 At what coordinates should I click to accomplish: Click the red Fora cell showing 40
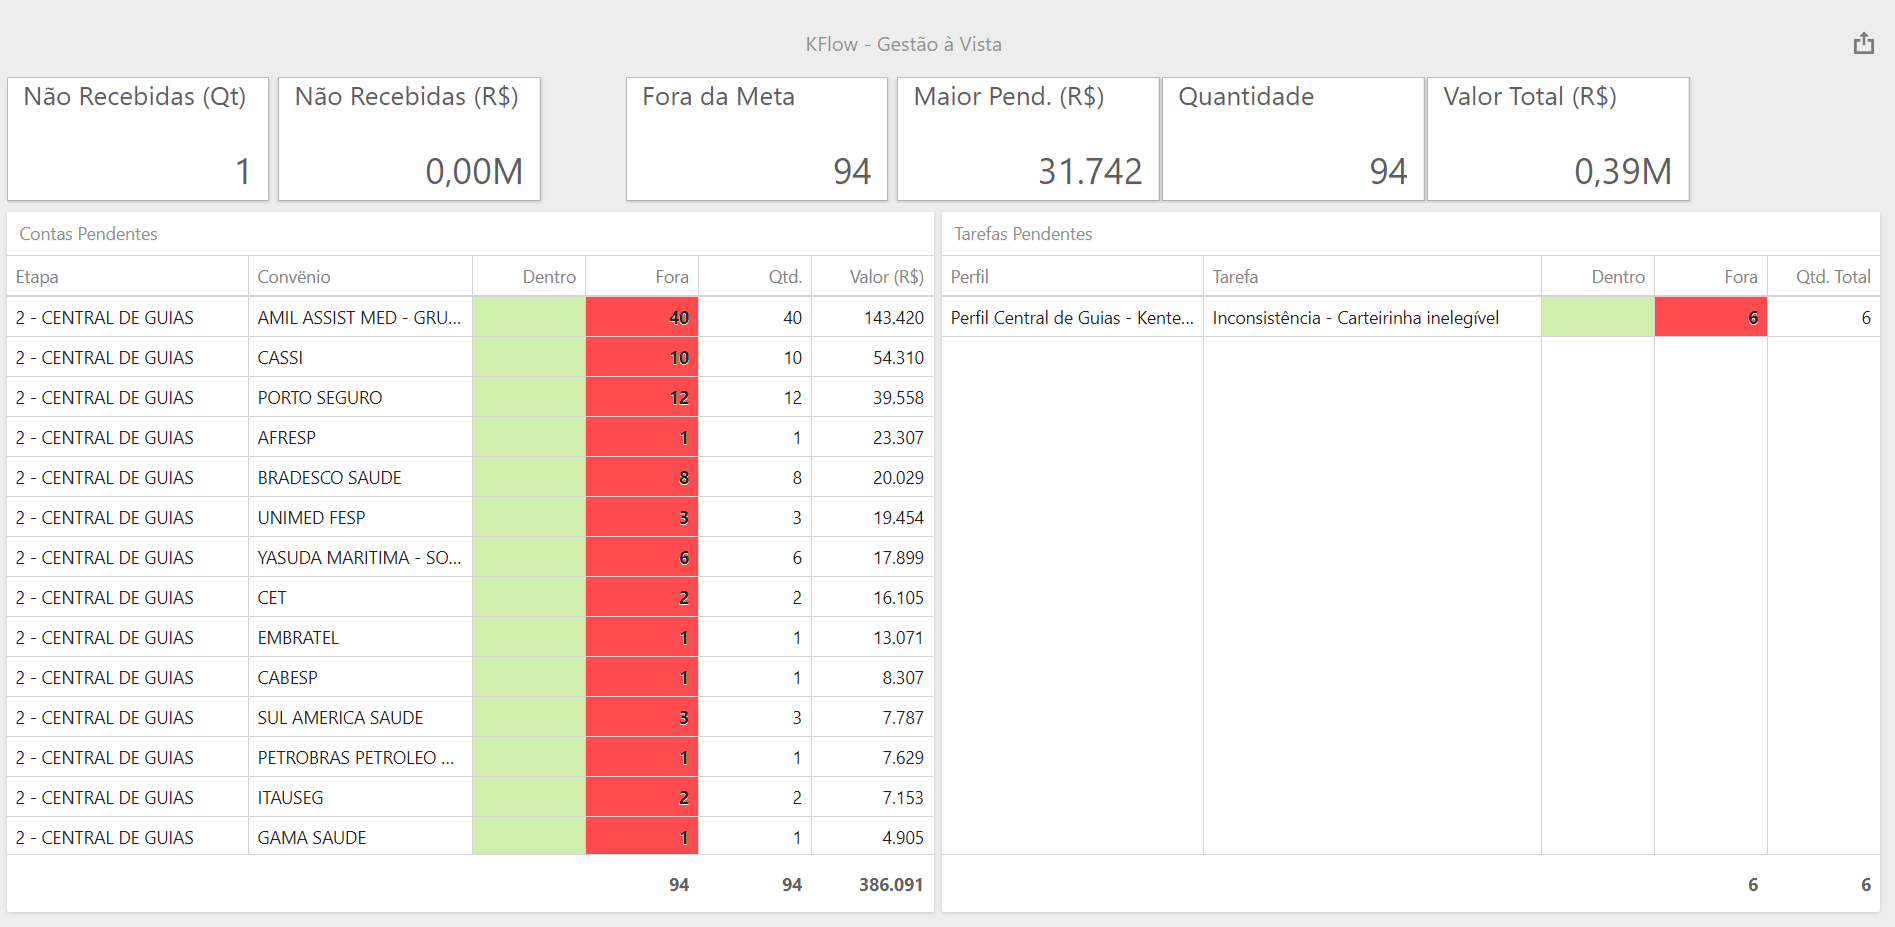click(x=642, y=317)
